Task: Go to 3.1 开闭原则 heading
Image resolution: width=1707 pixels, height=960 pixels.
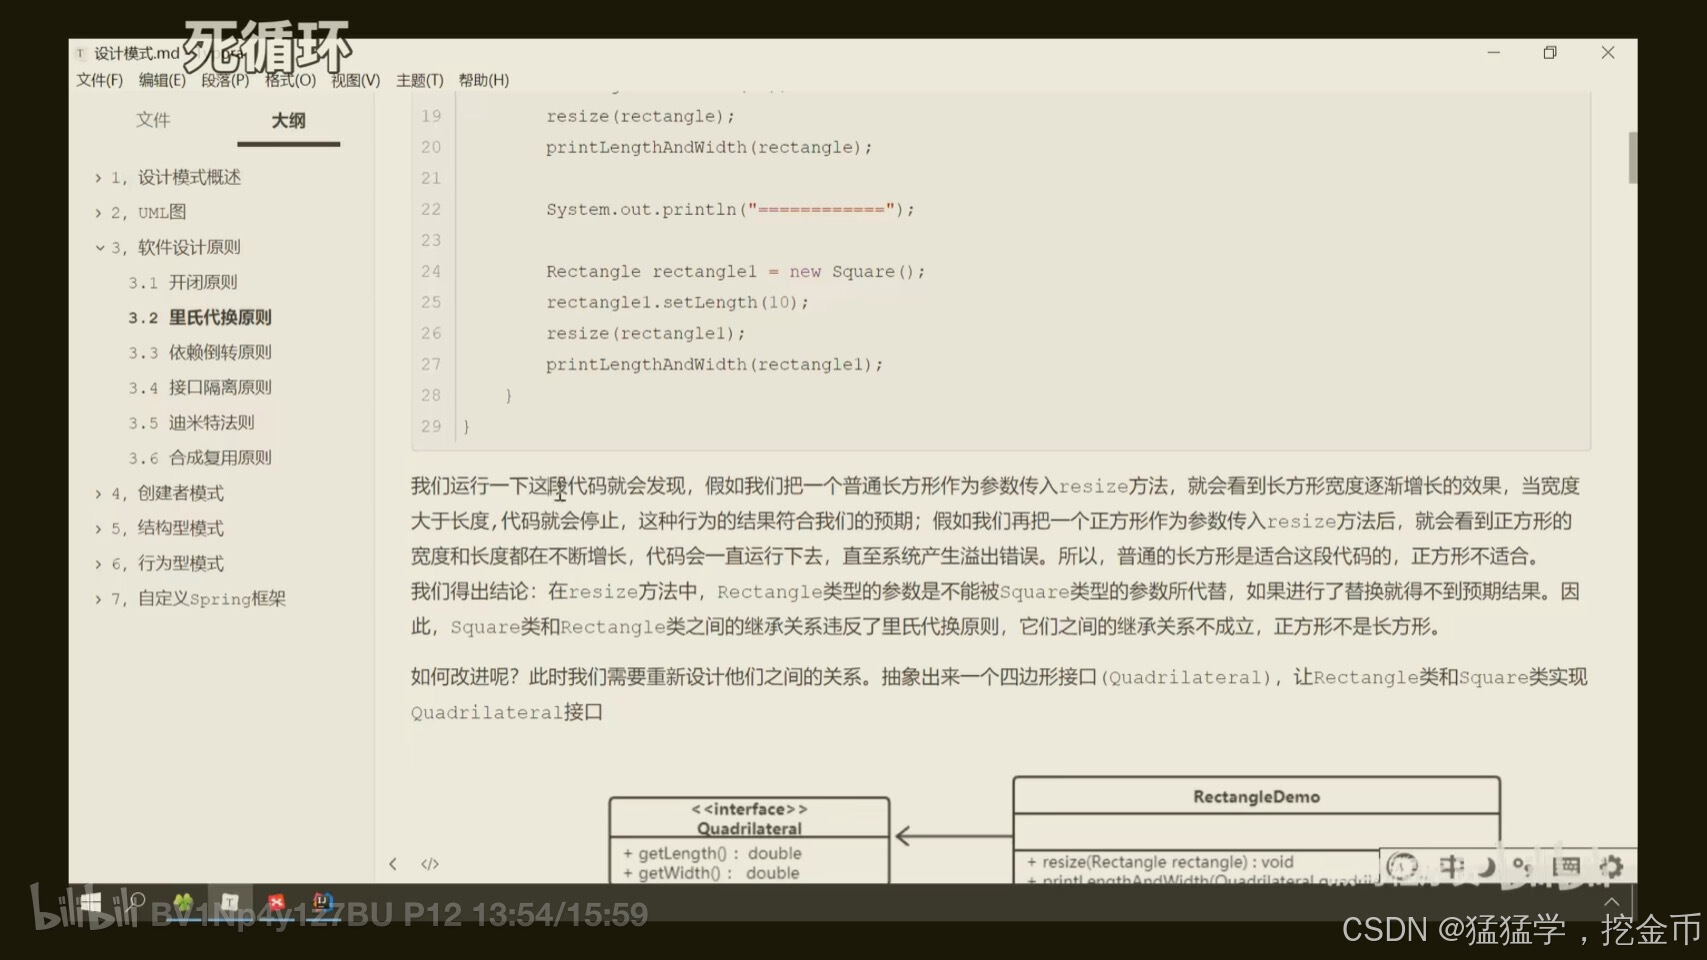Action: click(182, 282)
